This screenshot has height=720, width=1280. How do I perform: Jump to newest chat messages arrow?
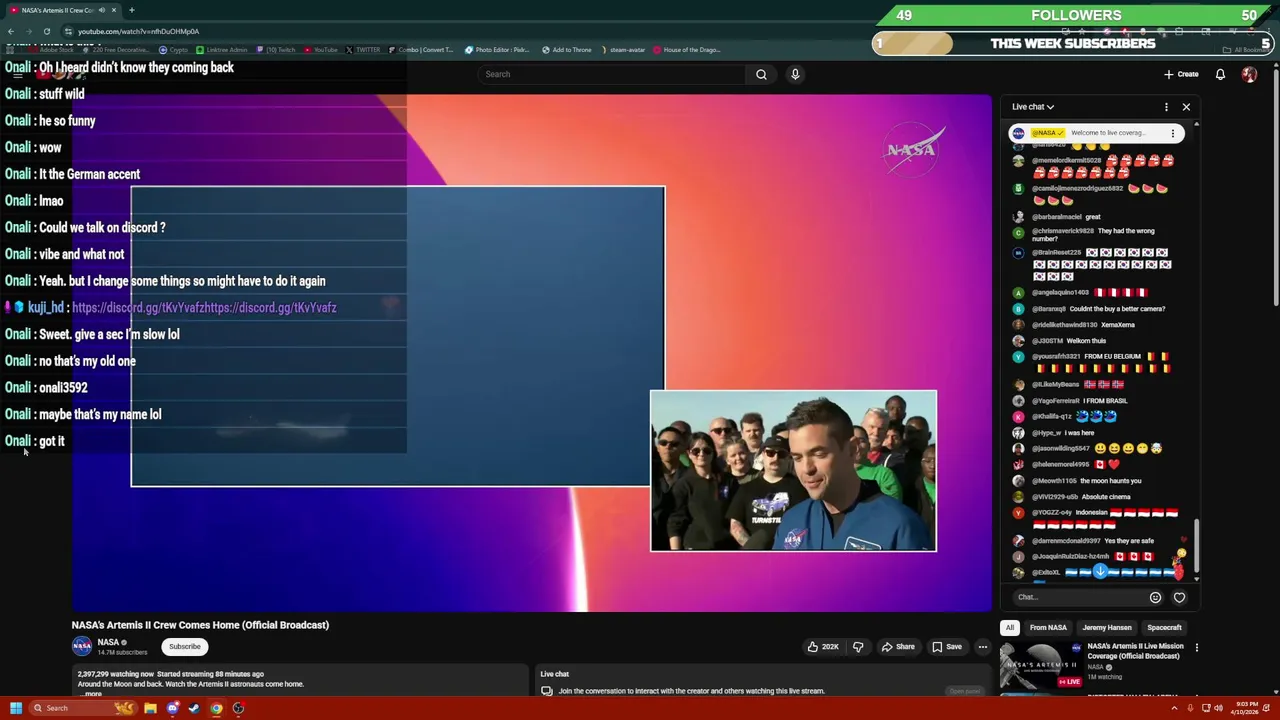click(x=1100, y=571)
